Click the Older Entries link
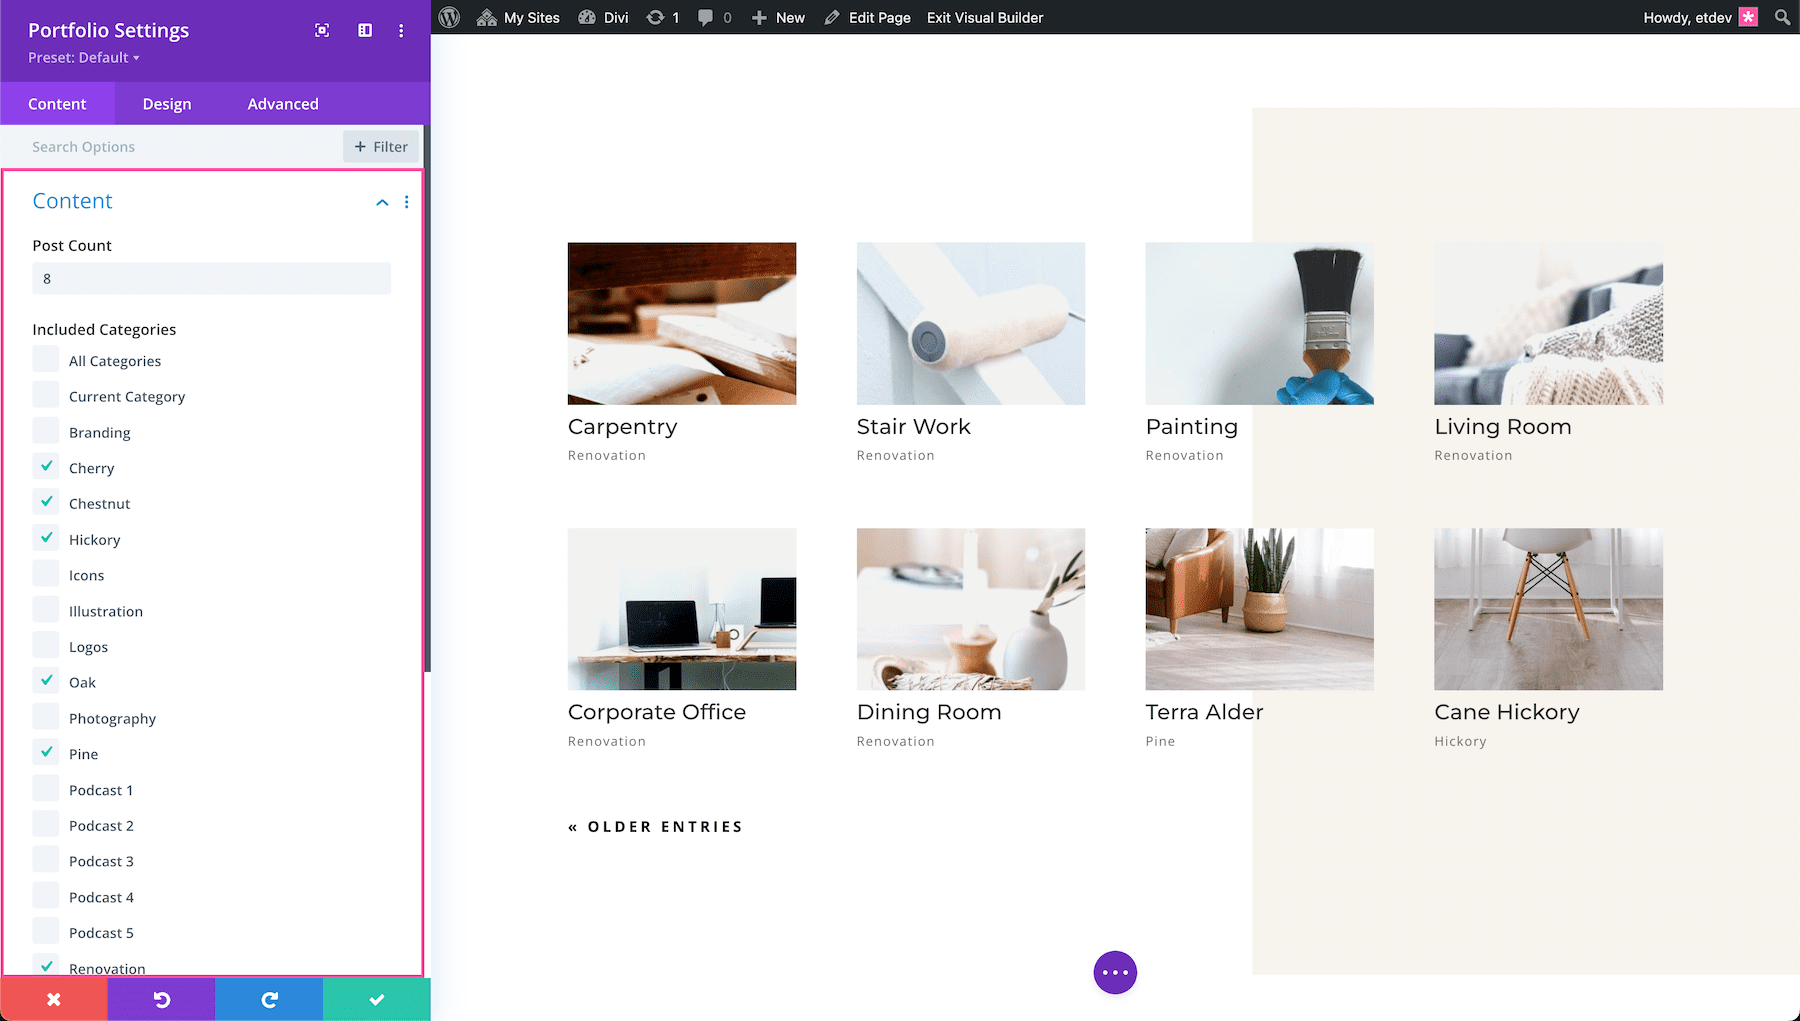Image resolution: width=1800 pixels, height=1021 pixels. tap(655, 826)
